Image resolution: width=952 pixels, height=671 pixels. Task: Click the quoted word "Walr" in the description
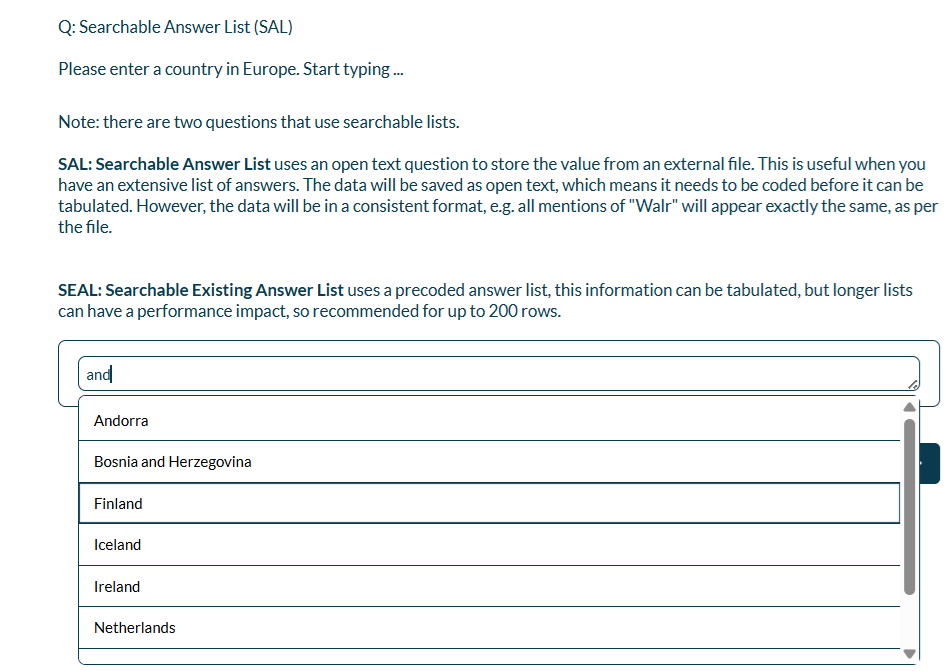tap(653, 206)
